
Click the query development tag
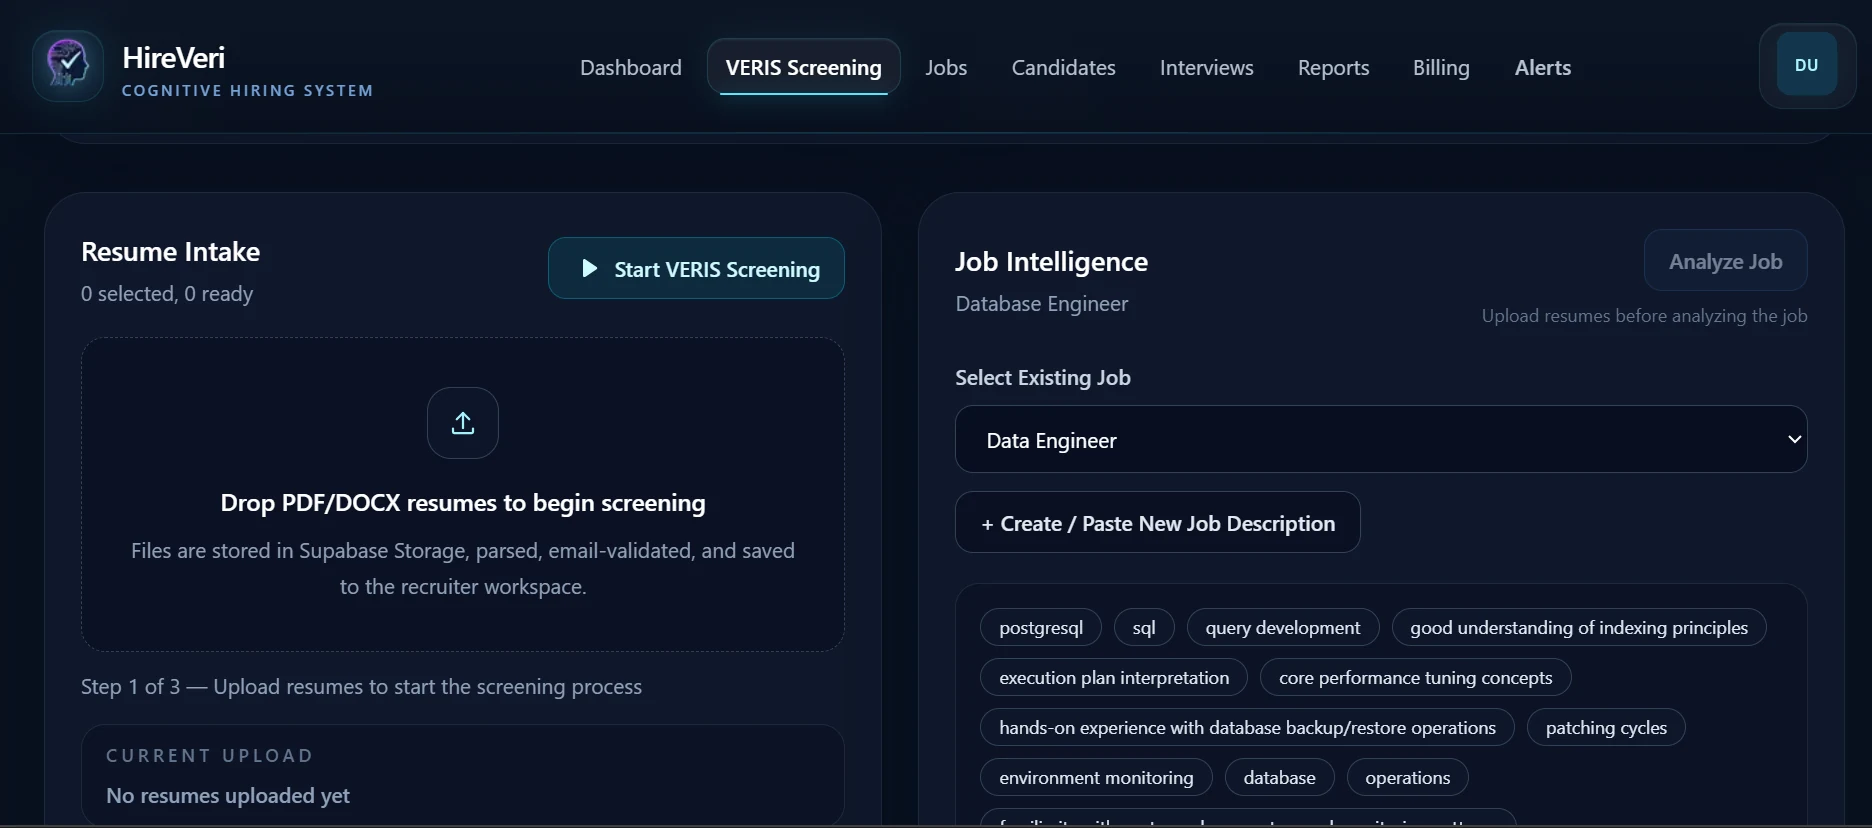(x=1283, y=627)
